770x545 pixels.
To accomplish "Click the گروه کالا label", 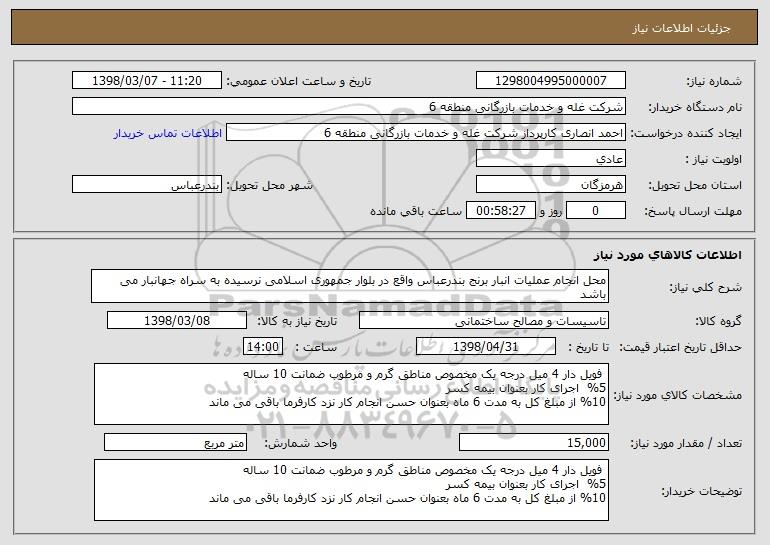I will [718, 322].
